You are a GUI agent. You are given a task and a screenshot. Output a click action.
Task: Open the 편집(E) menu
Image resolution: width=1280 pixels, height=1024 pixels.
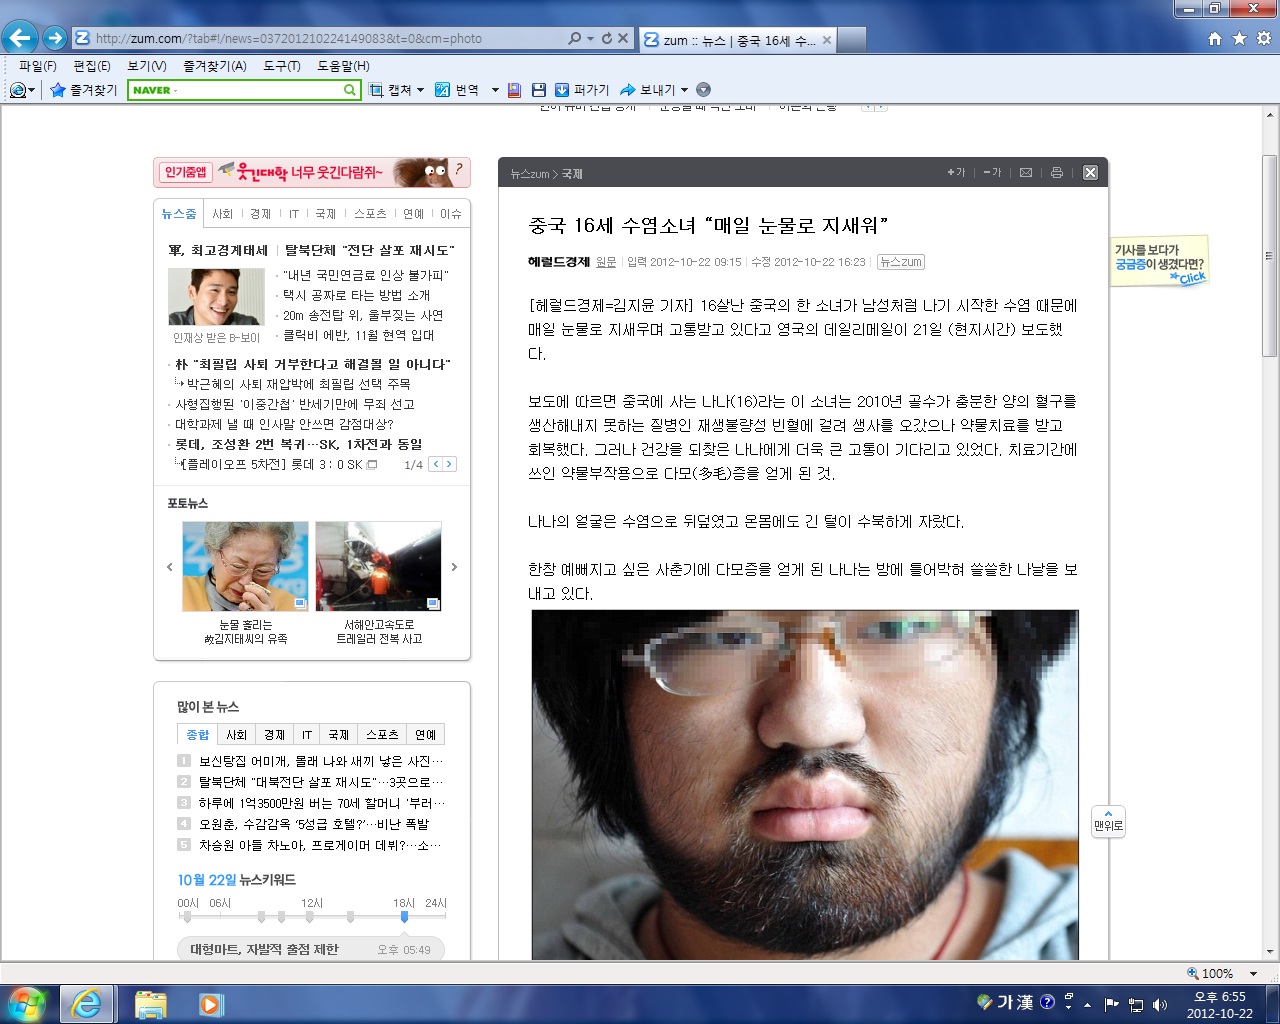coord(91,66)
